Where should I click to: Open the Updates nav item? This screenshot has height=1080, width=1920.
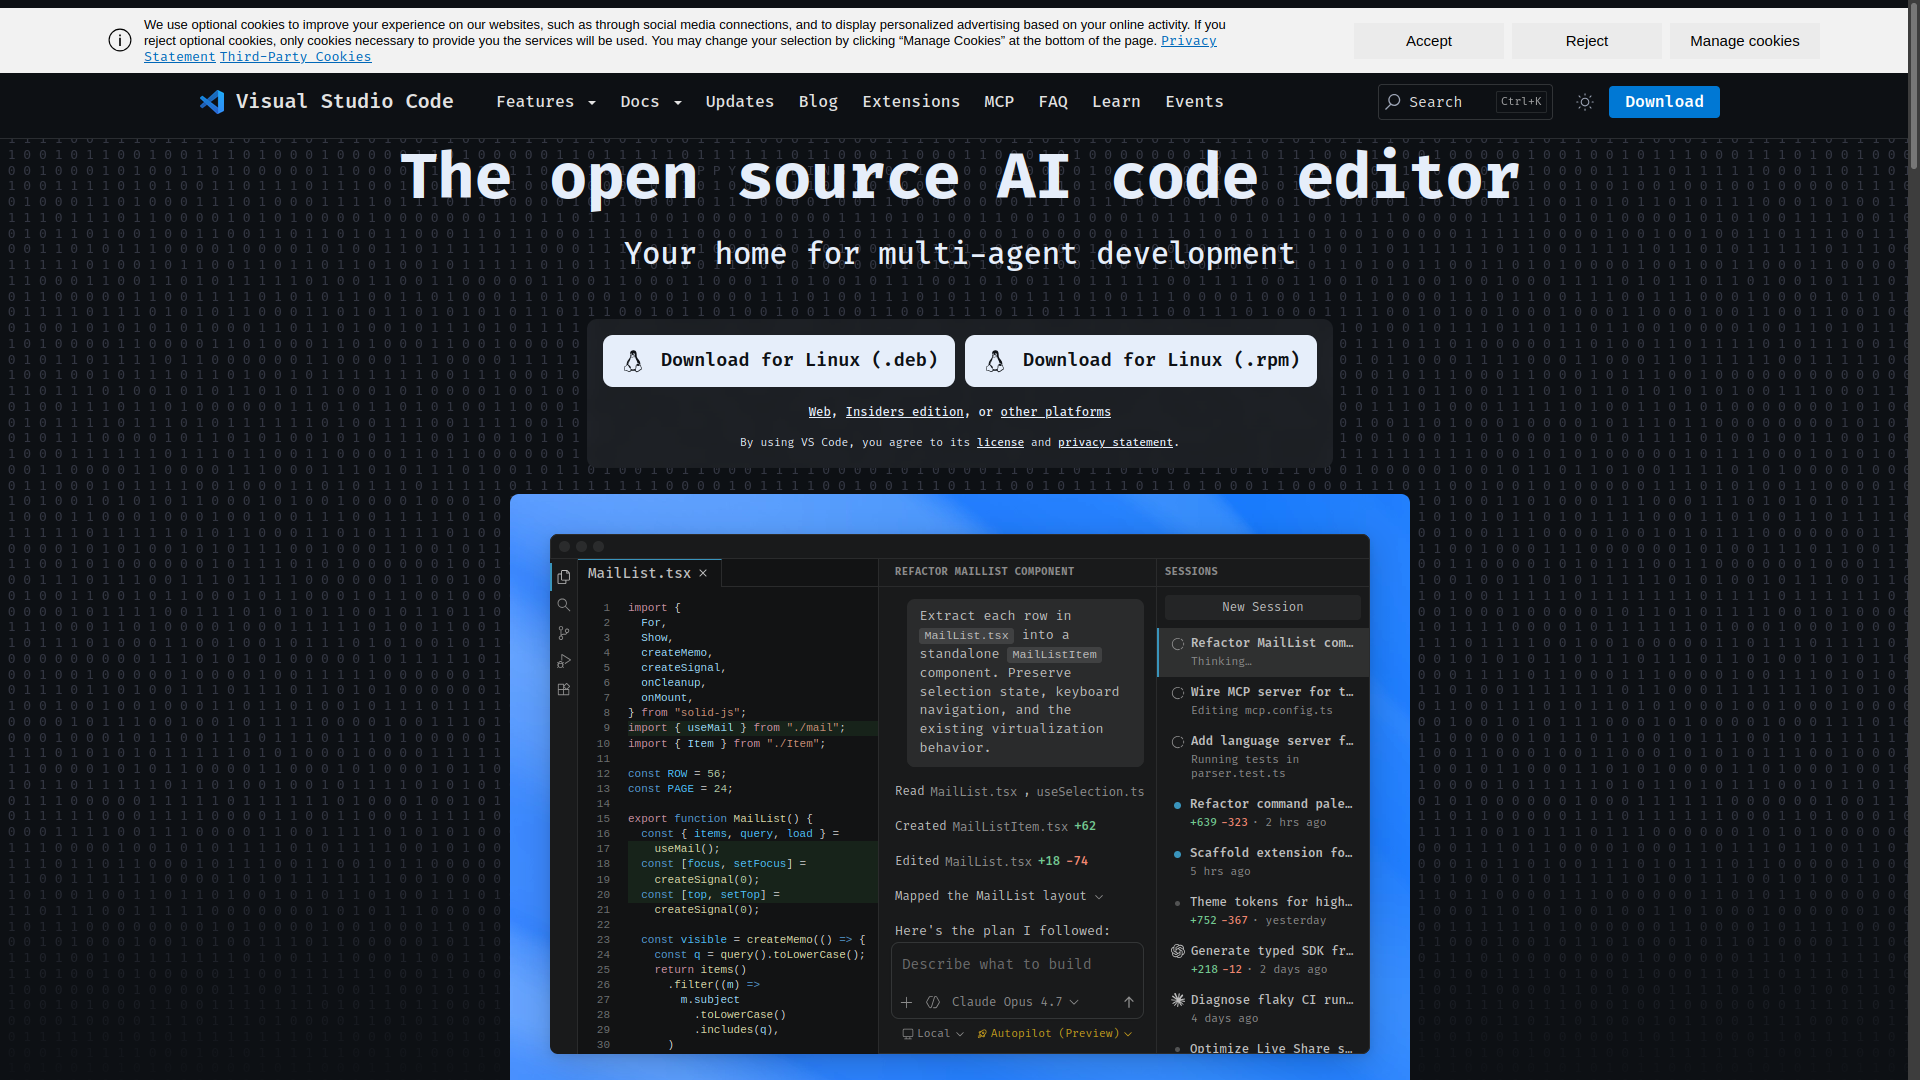pos(740,102)
